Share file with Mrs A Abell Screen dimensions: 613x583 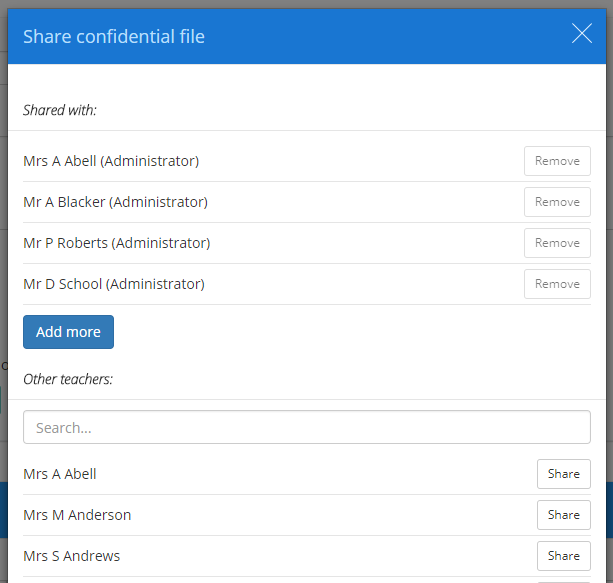563,474
